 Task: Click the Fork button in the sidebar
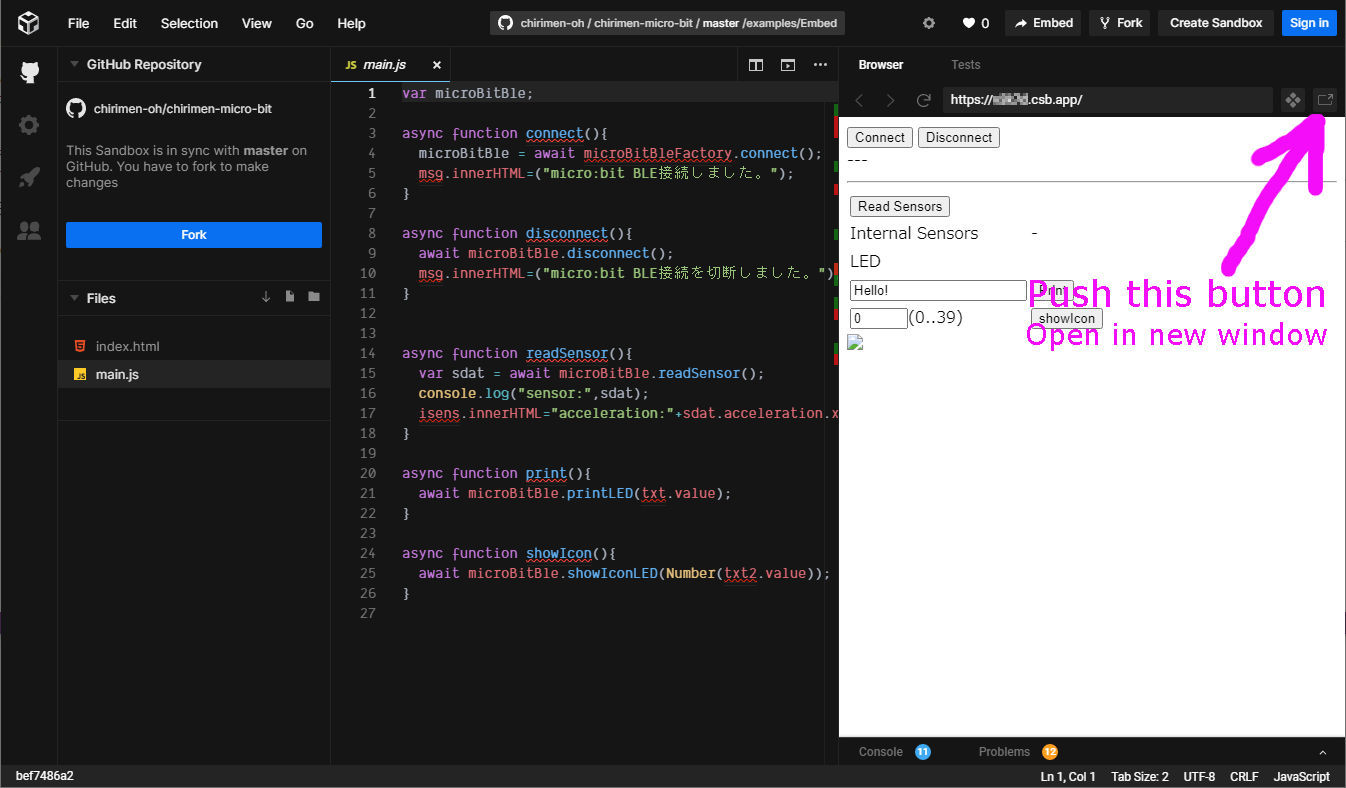[x=193, y=234]
